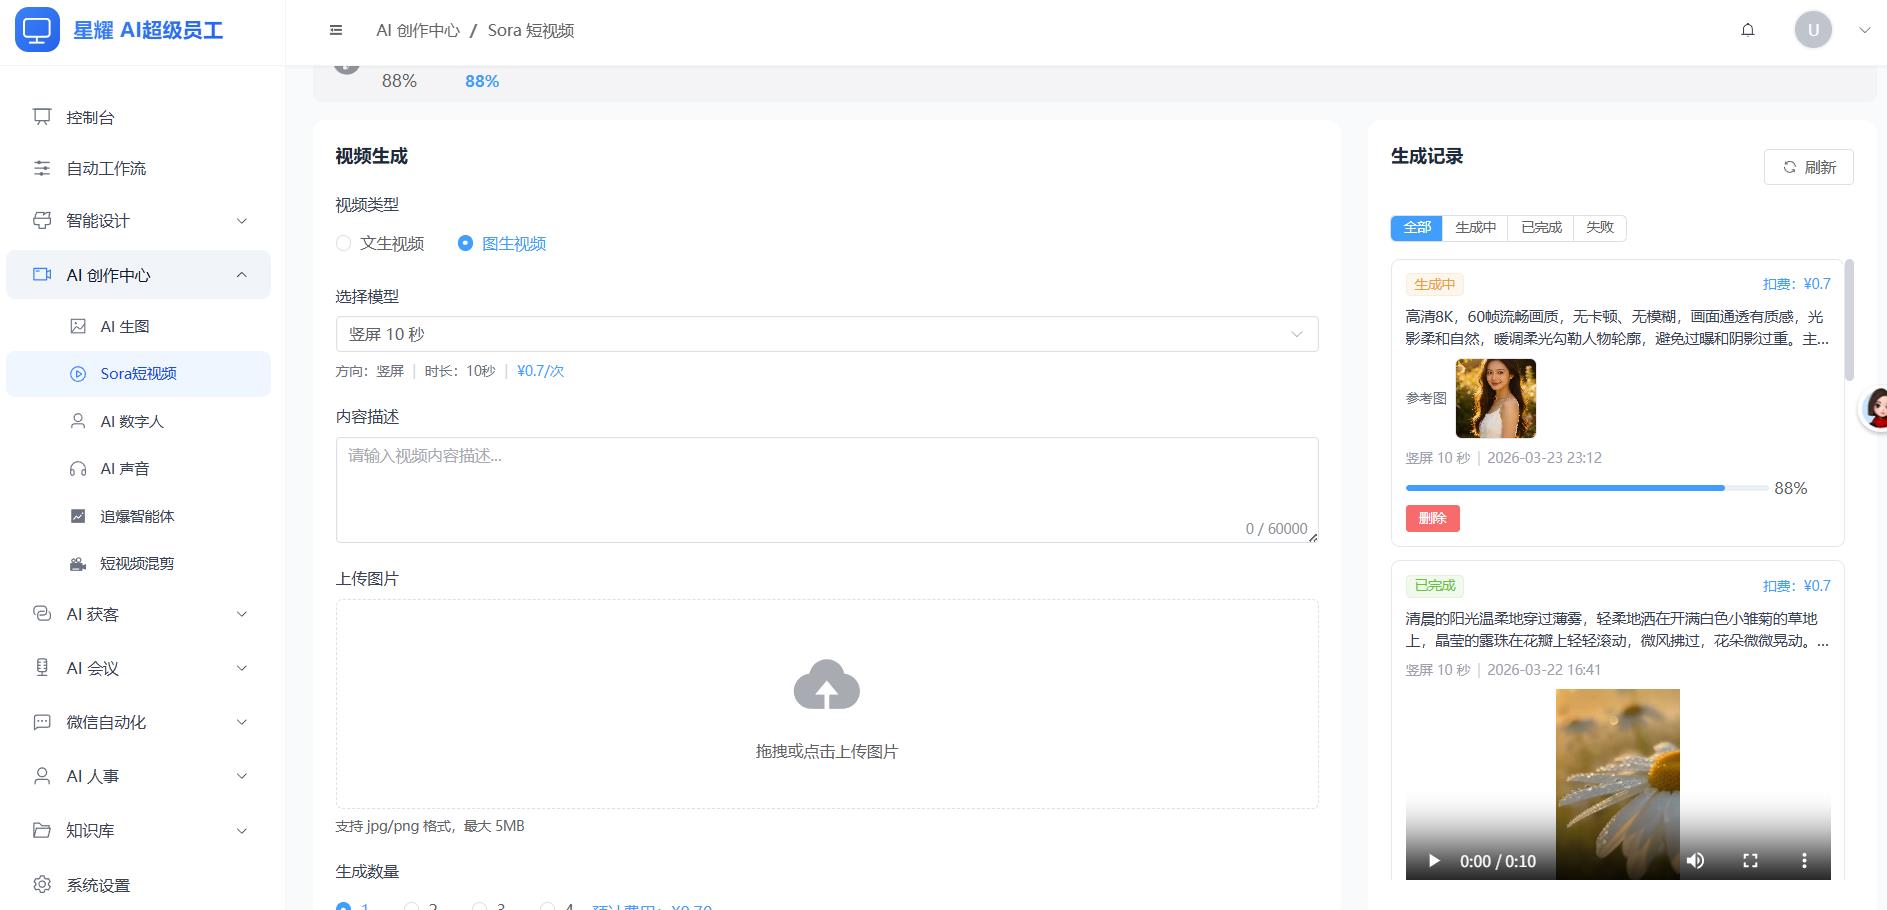Select the 文生视频 radio option

click(344, 243)
